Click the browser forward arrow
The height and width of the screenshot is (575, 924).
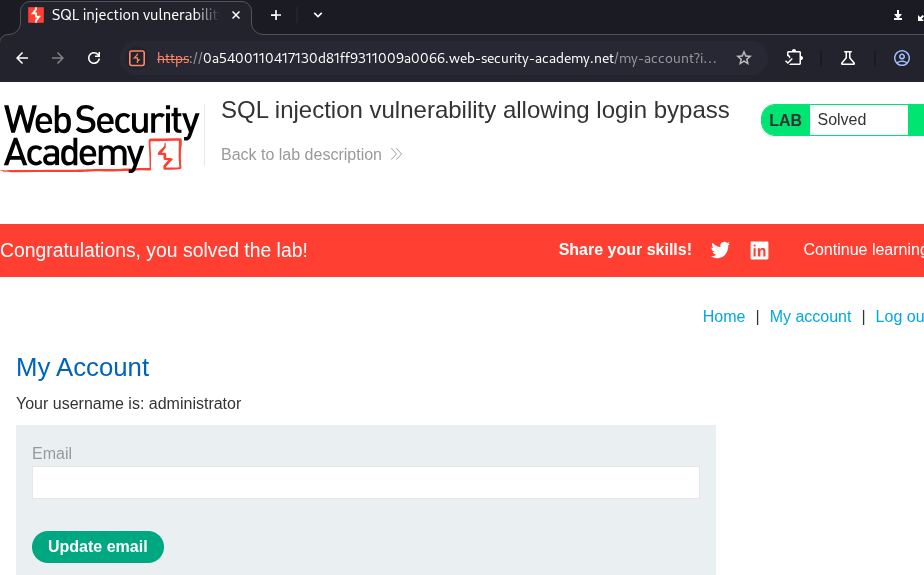pyautogui.click(x=58, y=58)
